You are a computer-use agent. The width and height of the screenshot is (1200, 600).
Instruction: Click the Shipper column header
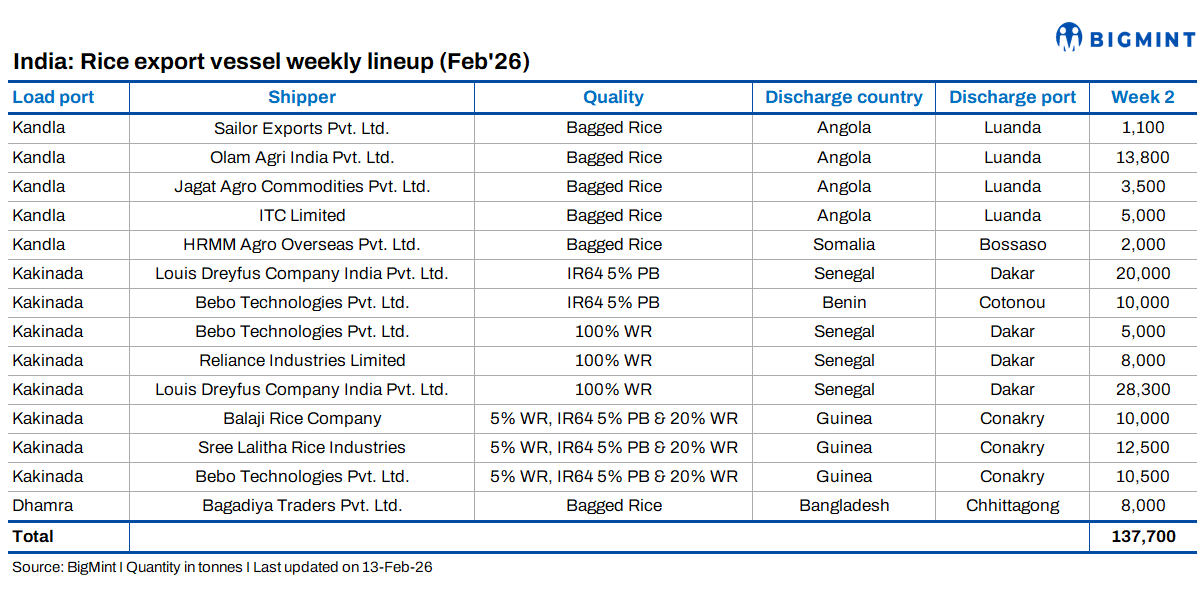(x=302, y=97)
